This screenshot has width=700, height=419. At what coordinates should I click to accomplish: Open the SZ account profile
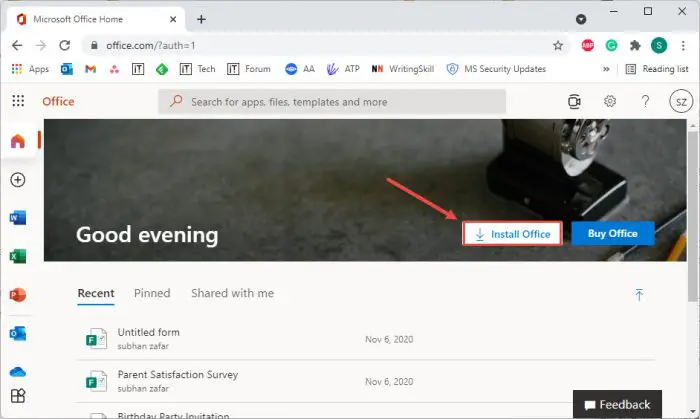tap(681, 102)
